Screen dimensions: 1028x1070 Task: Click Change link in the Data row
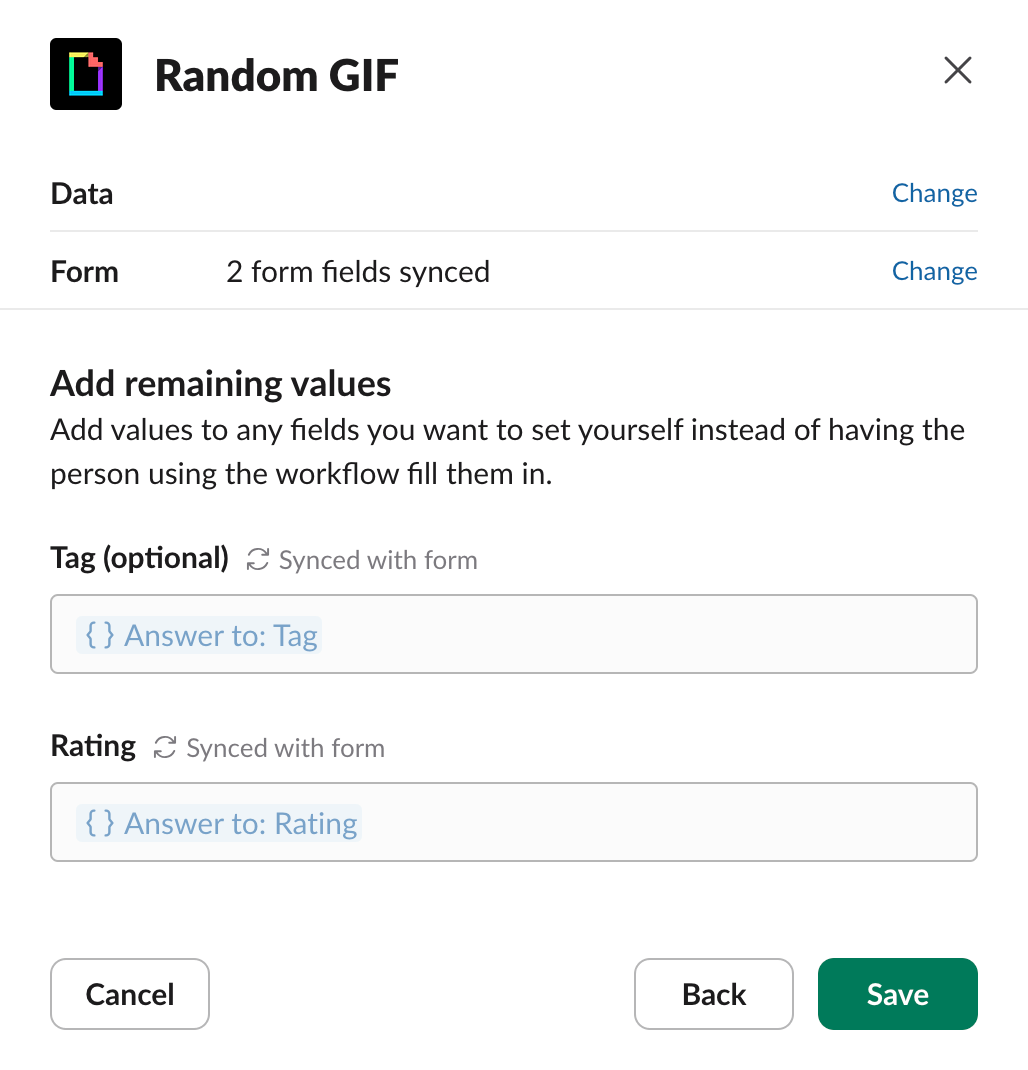(x=934, y=193)
